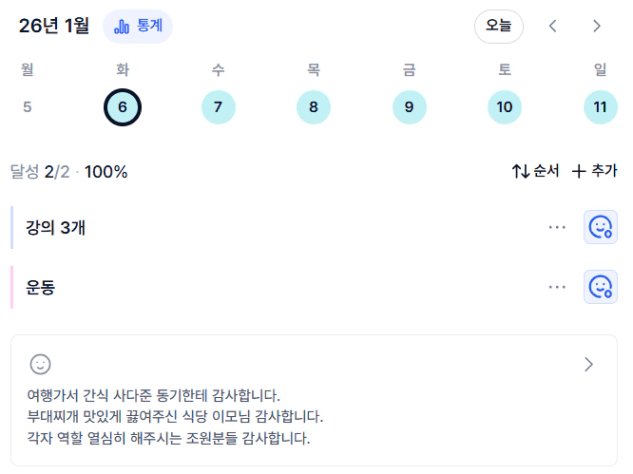Select date 8 on Thursday
The width and height of the screenshot is (633, 474).
313,107
